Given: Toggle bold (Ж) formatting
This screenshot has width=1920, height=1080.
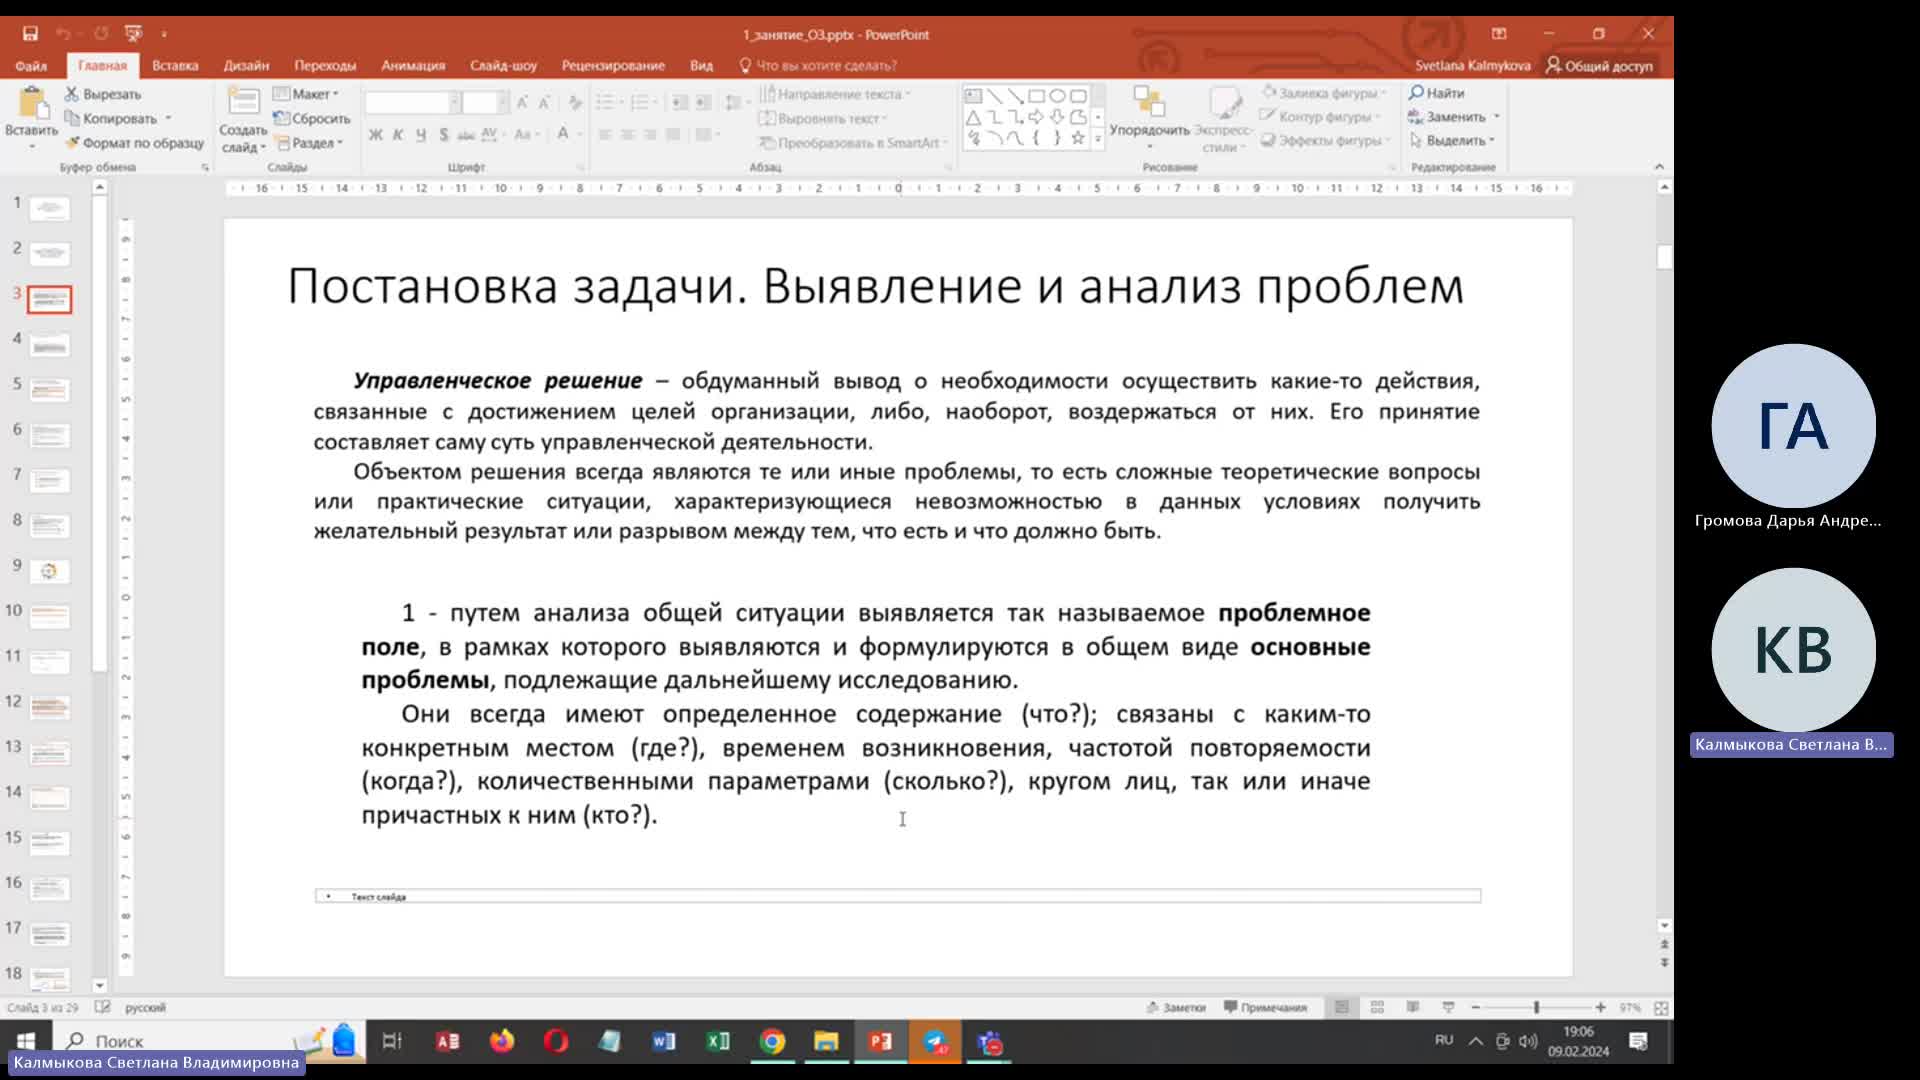Looking at the screenshot, I should [x=376, y=134].
